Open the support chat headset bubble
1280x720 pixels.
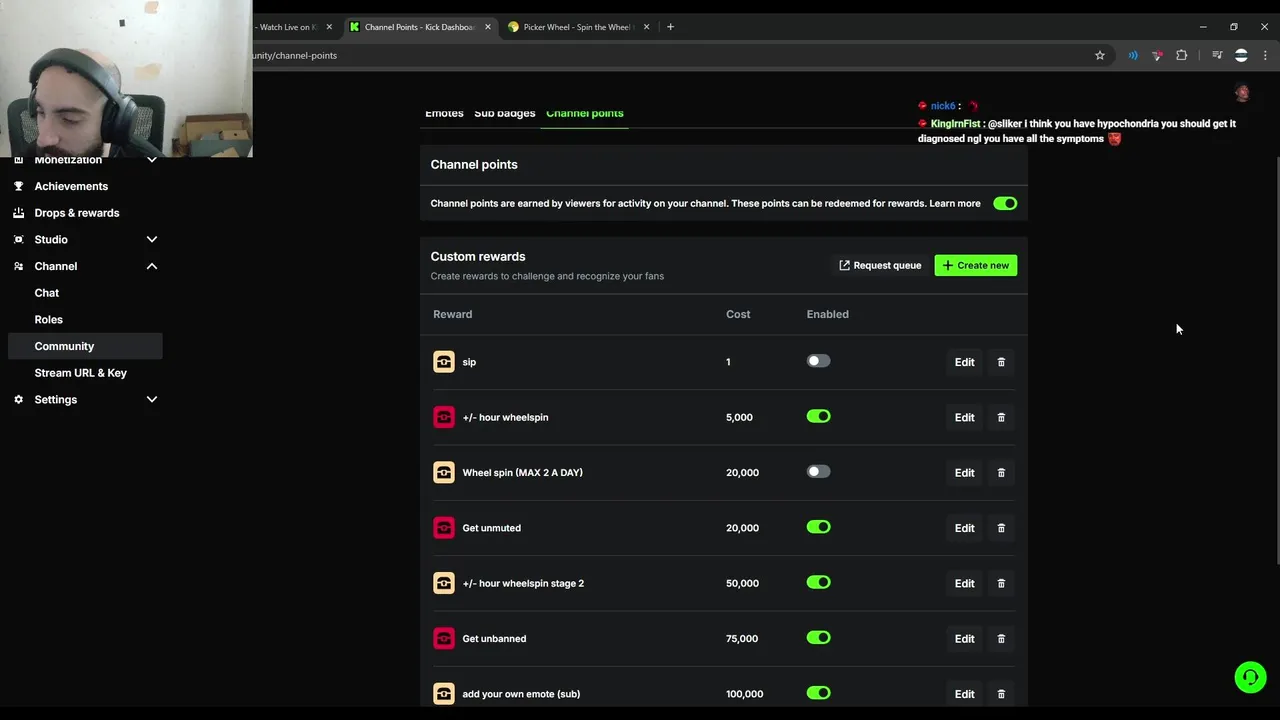1250,677
